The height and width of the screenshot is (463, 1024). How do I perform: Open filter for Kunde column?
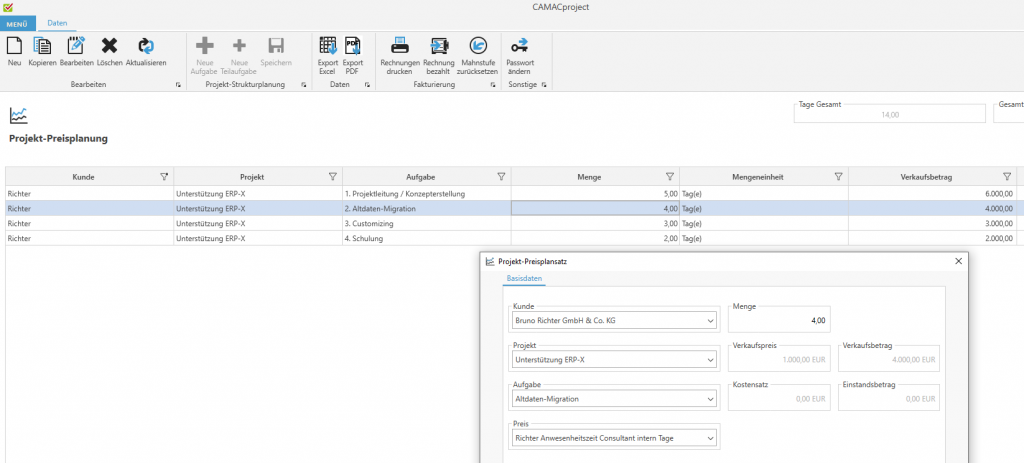(164, 176)
